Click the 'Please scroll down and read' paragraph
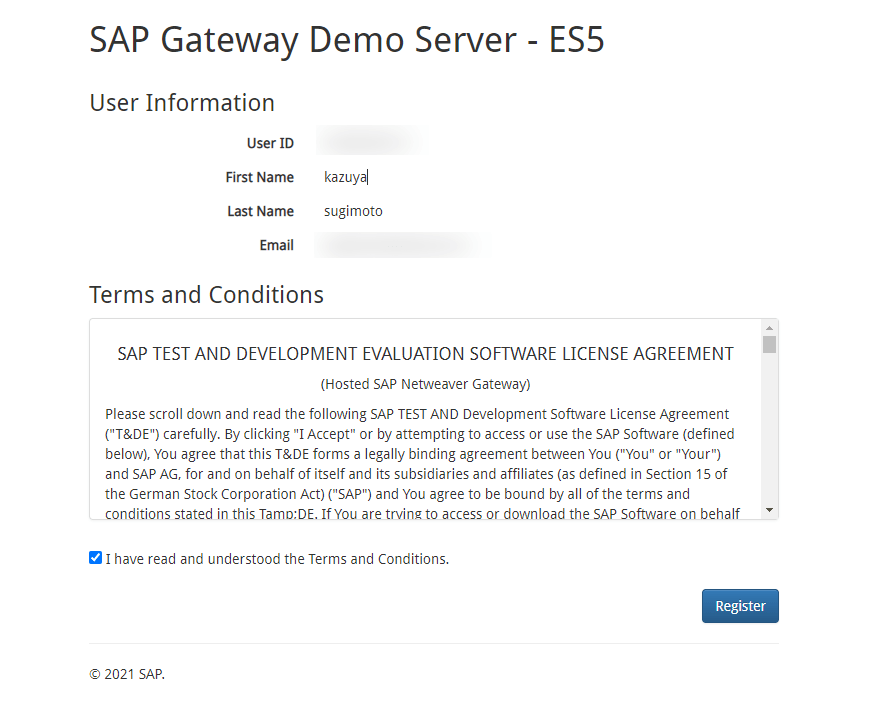The width and height of the screenshot is (872, 705). (422, 464)
